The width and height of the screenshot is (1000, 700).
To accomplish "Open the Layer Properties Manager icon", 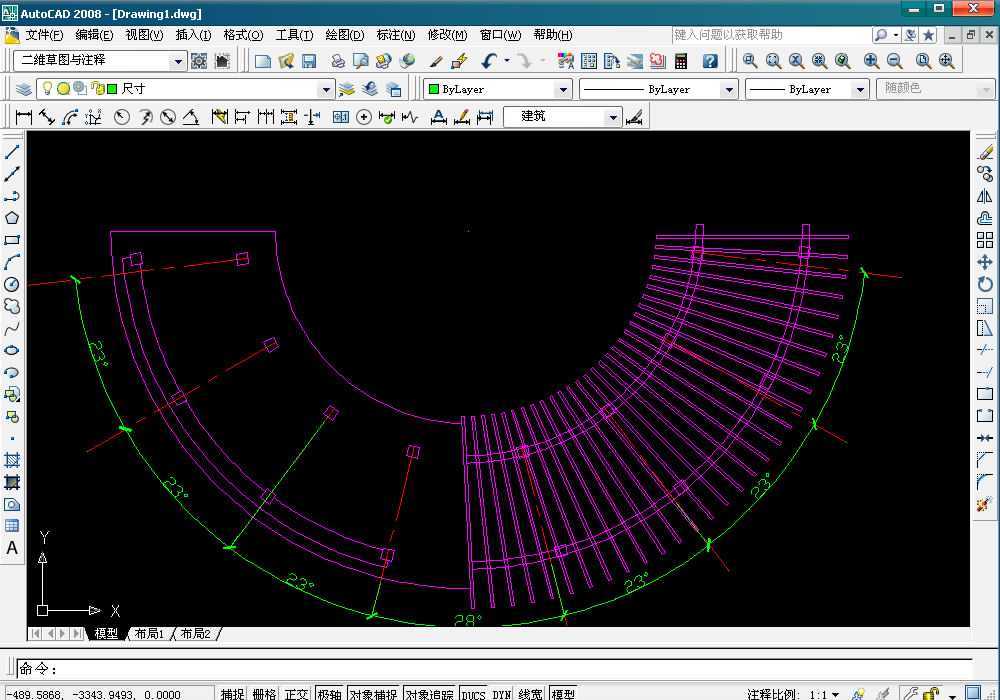I will coord(24,89).
